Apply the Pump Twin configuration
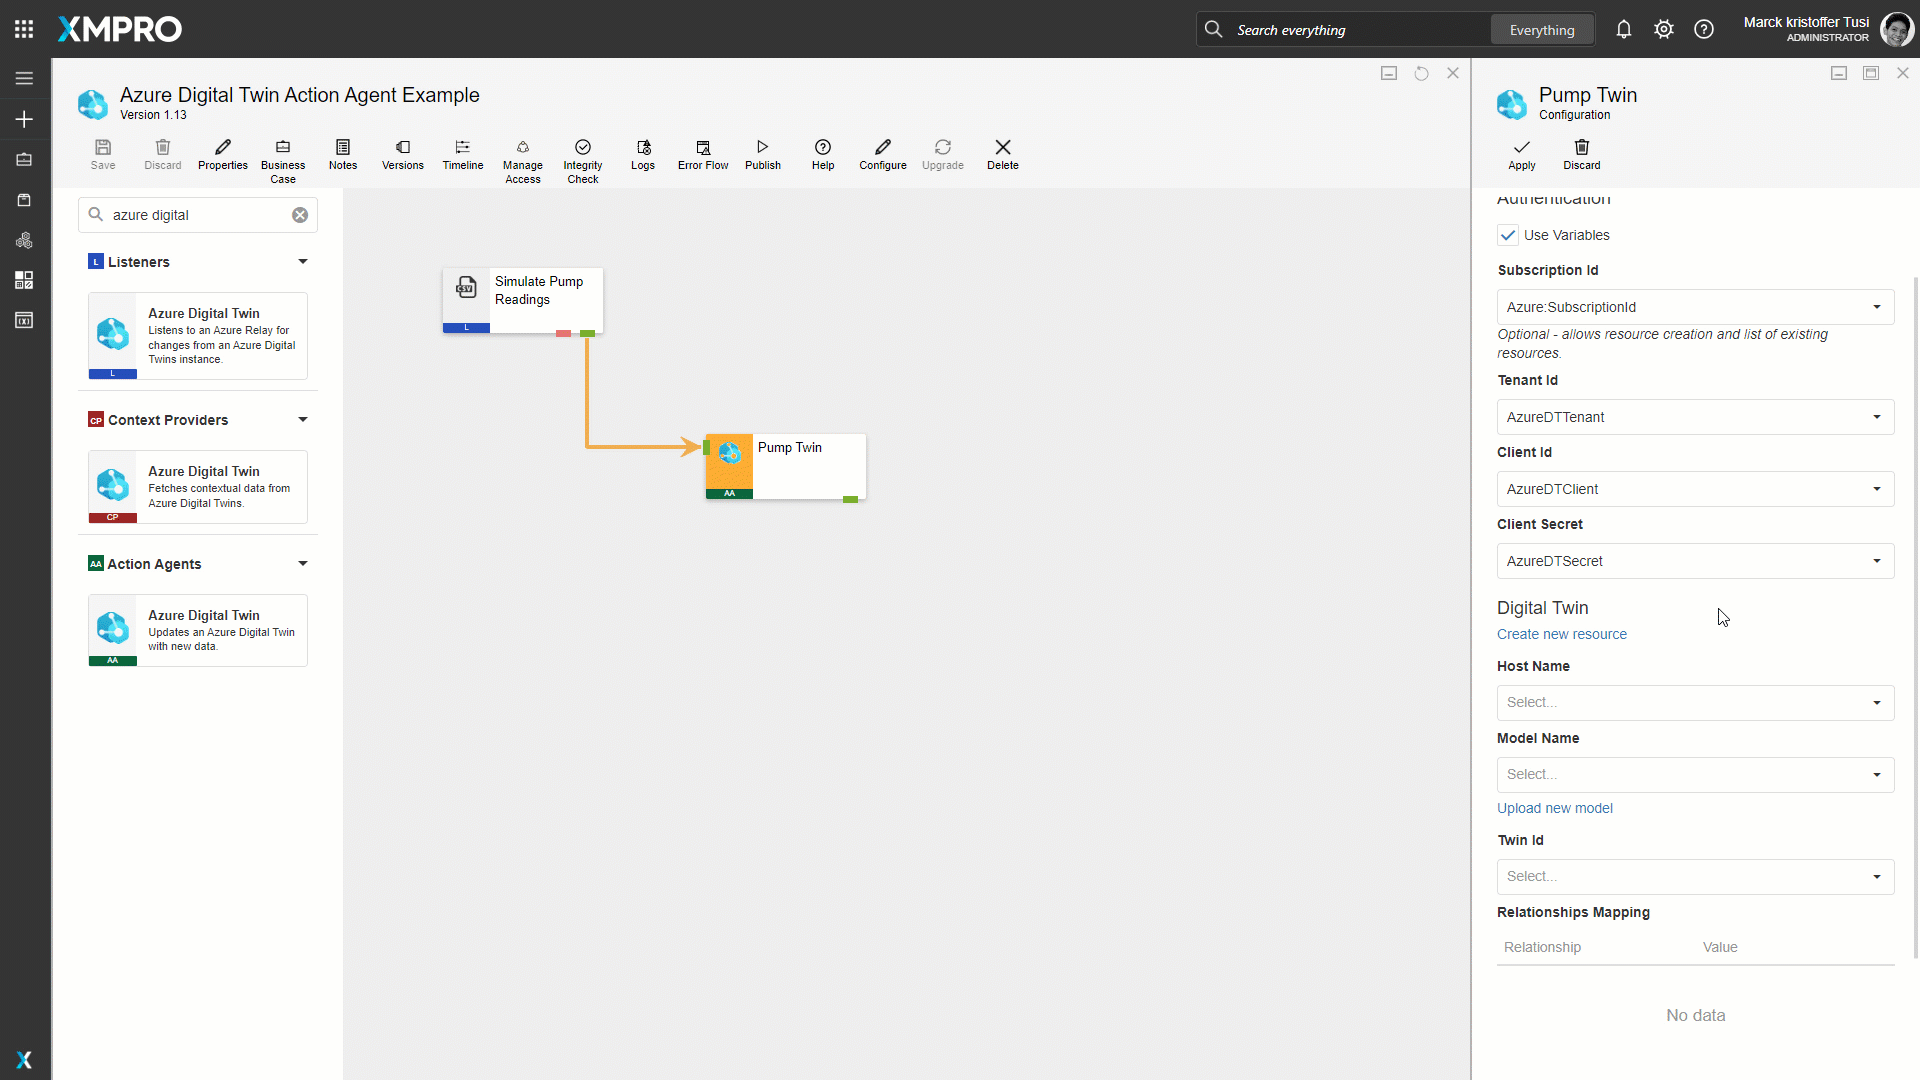The width and height of the screenshot is (1920, 1080). point(1521,154)
